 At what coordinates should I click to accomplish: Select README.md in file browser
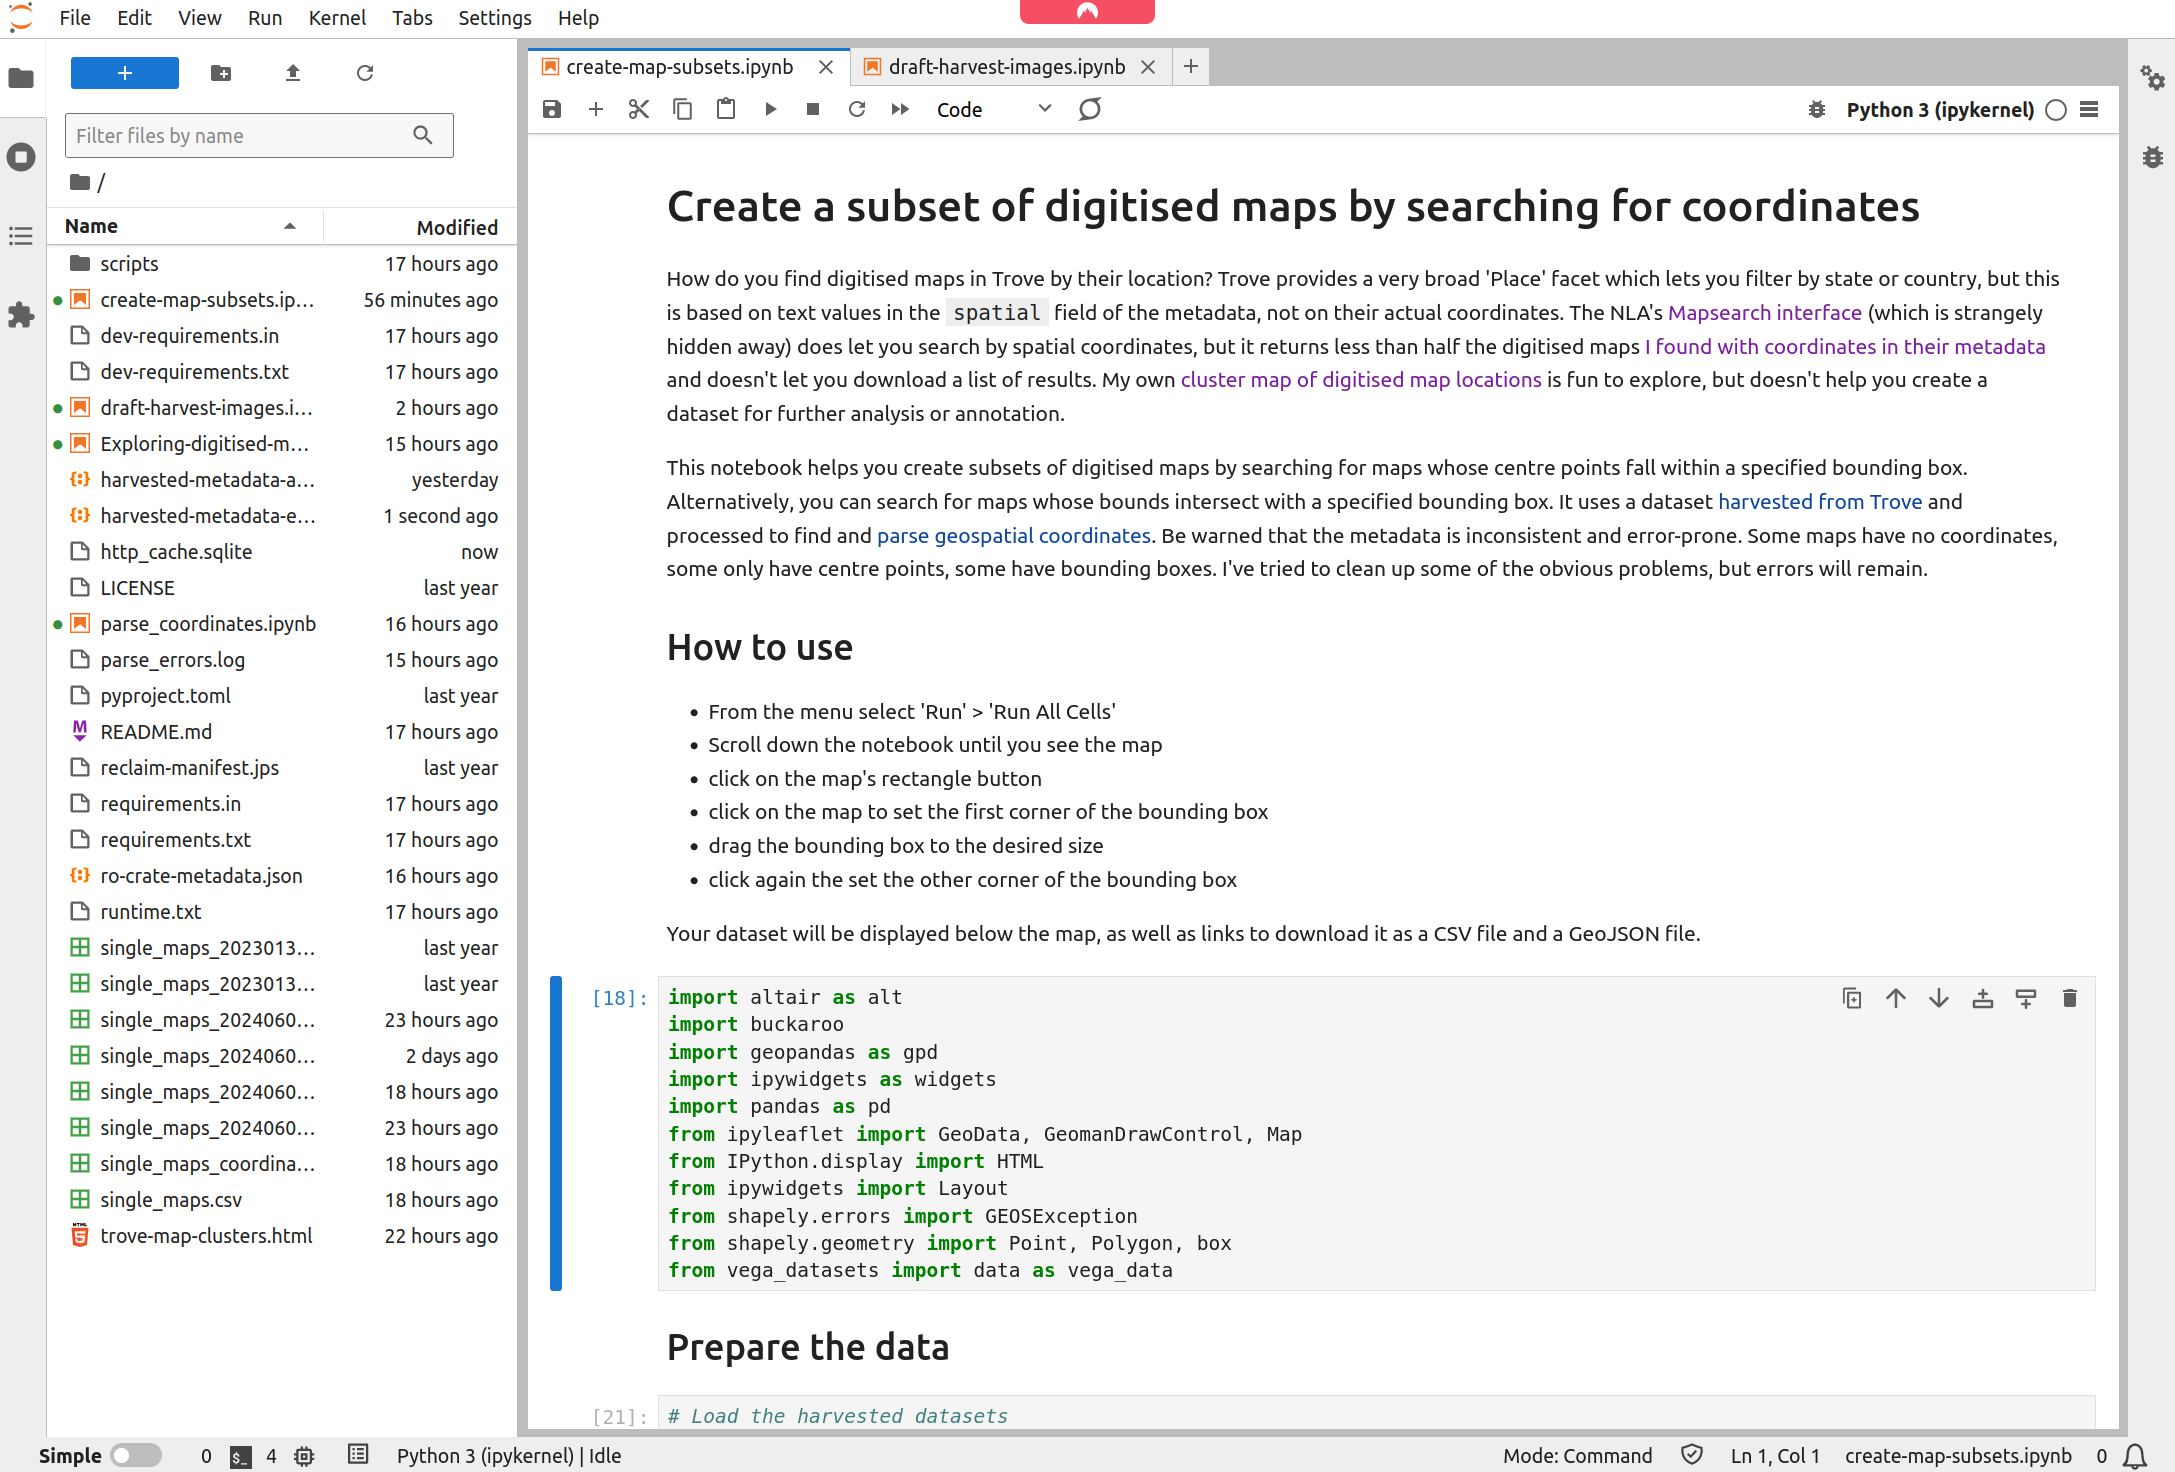[x=283, y=732]
